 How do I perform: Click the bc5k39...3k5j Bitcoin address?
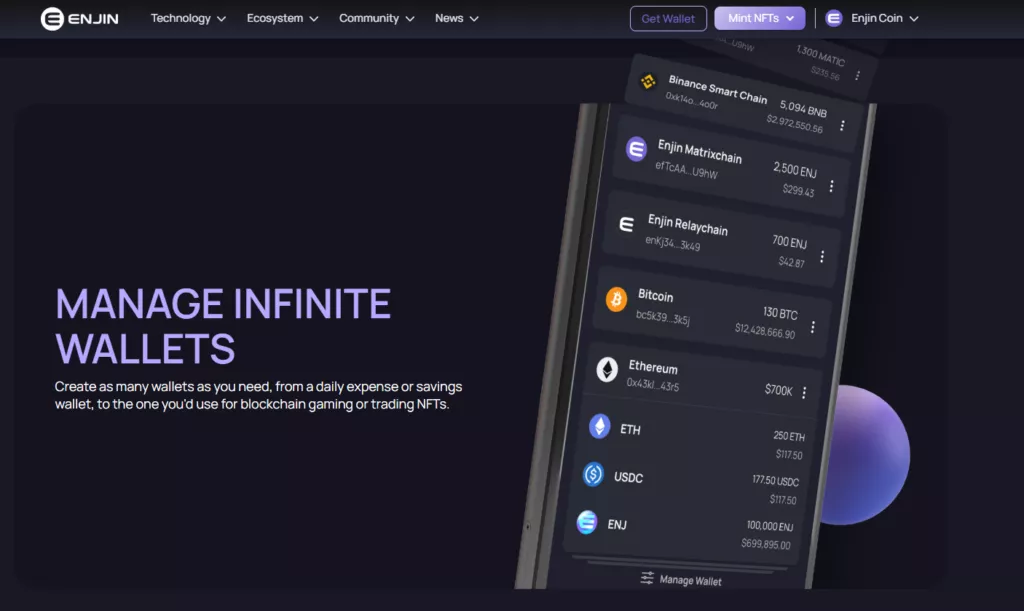click(x=663, y=317)
